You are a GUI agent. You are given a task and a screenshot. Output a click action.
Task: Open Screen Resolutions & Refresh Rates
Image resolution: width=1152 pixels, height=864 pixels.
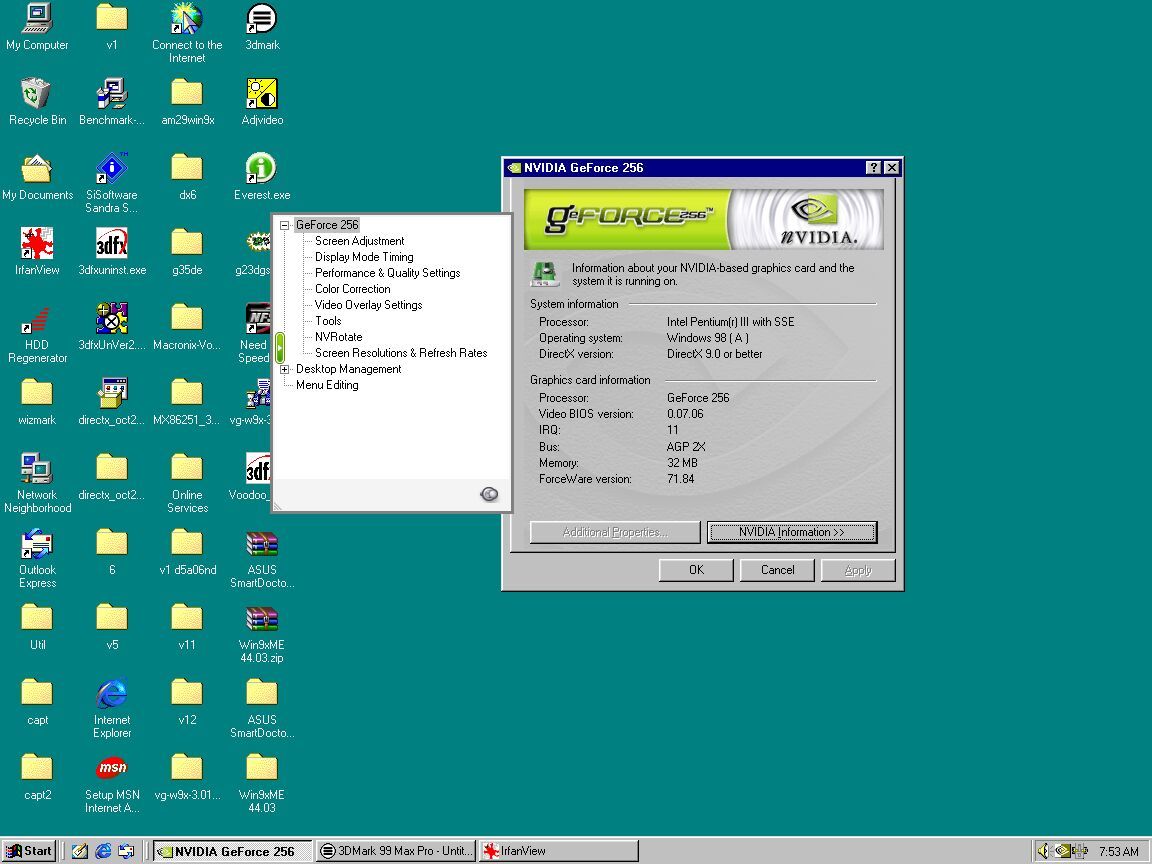(401, 353)
